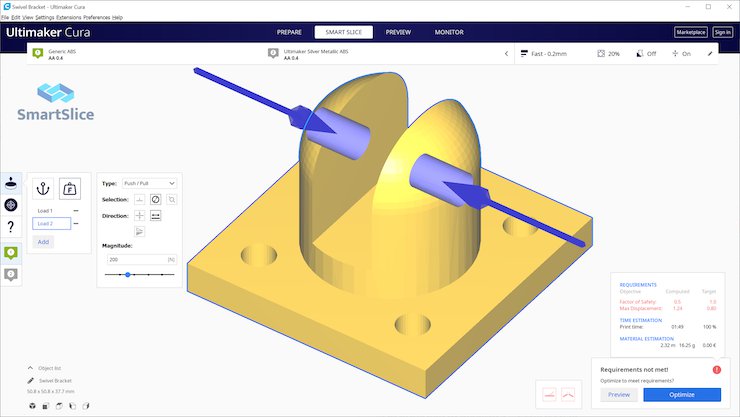The width and height of the screenshot is (740, 417).
Task: Click the SmartSlice logo
Action: [56, 102]
